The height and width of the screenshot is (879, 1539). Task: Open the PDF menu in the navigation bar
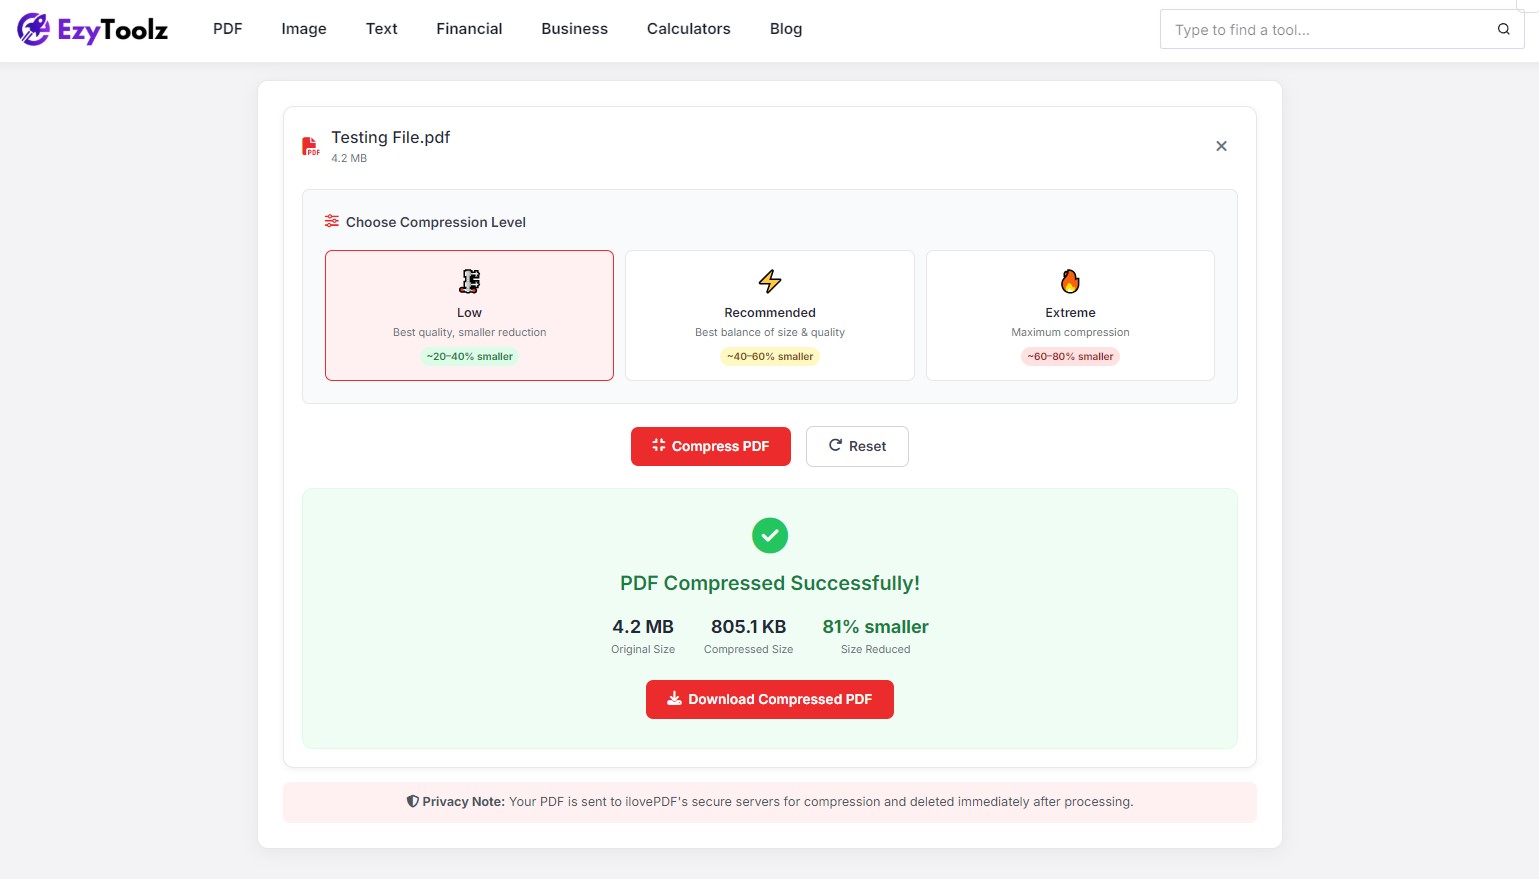click(x=227, y=29)
